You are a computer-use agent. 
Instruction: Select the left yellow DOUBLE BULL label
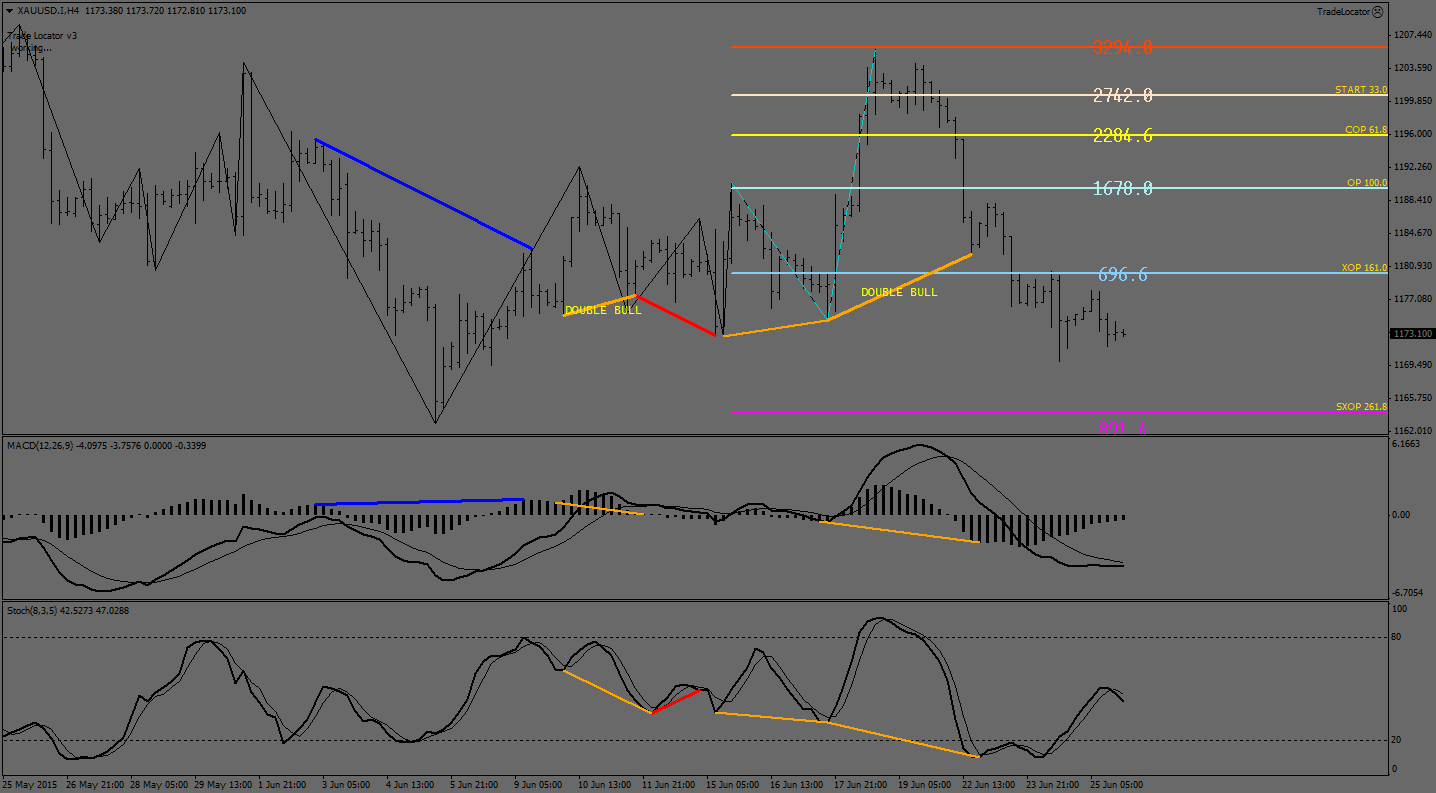(x=602, y=311)
